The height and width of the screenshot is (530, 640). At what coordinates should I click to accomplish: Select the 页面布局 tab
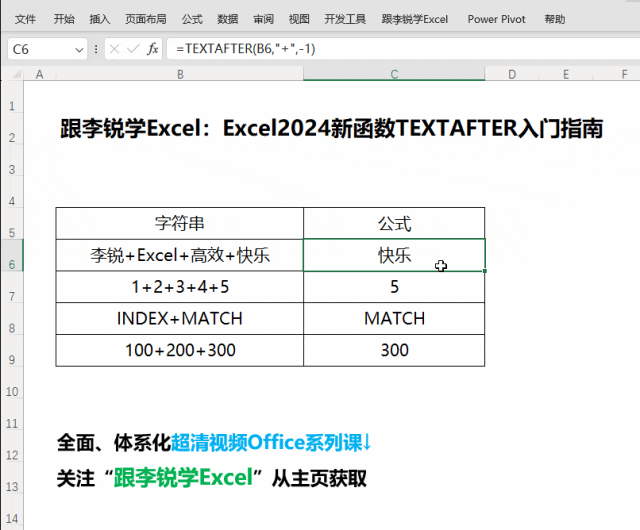coord(146,19)
